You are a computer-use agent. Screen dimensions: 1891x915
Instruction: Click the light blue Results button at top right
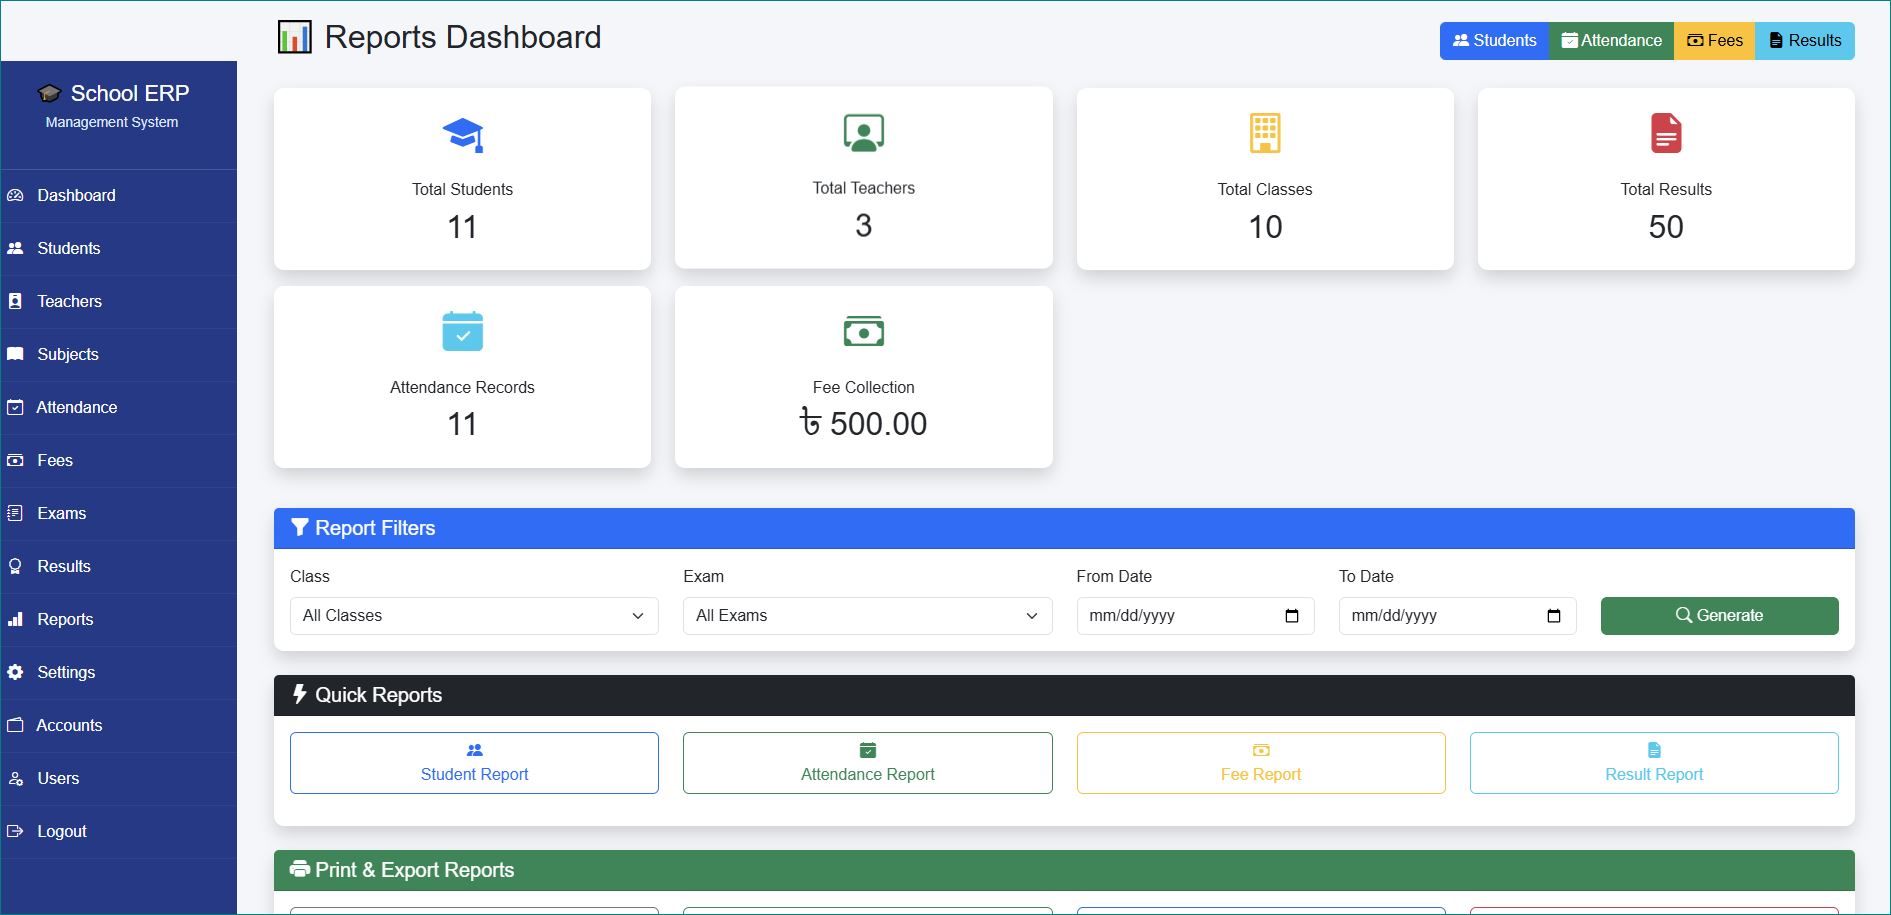1805,41
